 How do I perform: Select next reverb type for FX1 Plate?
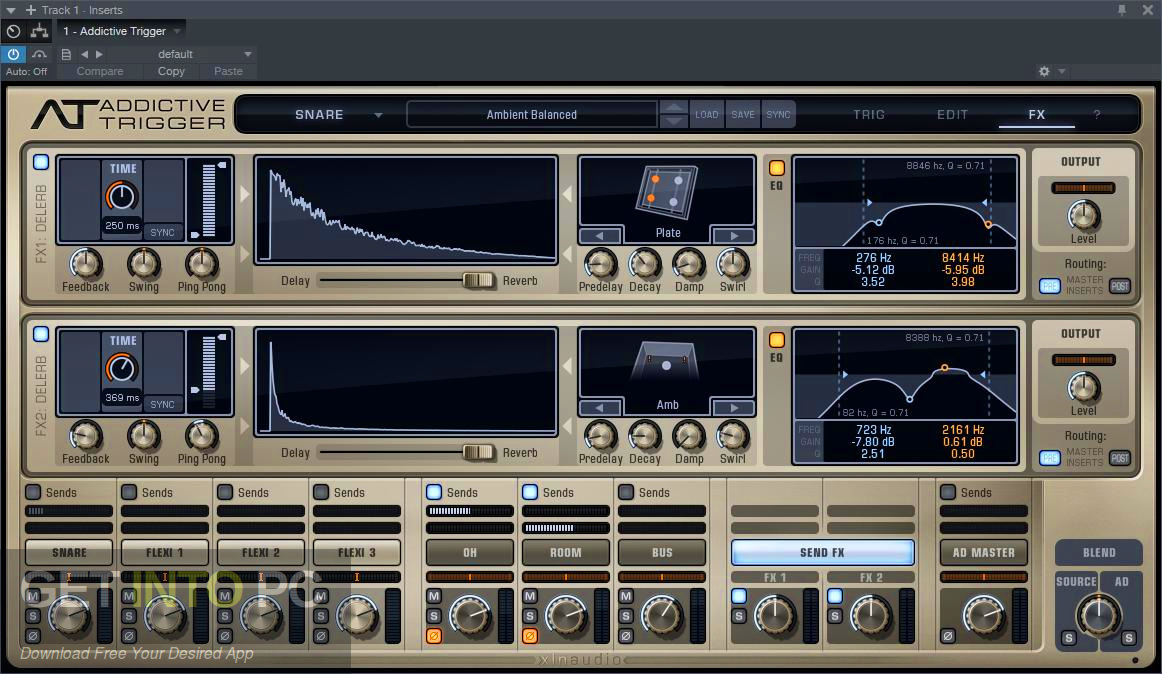tap(734, 236)
